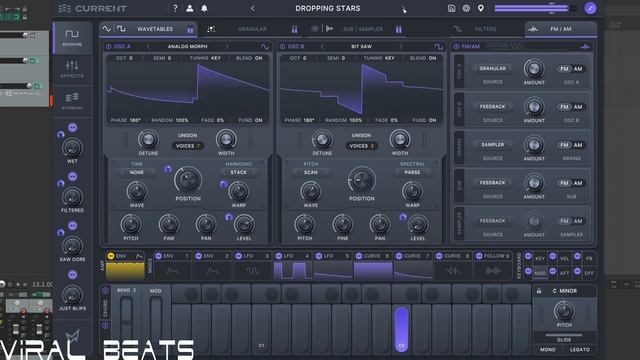Open the user account icon
The height and width of the screenshot is (360, 640).
tap(190, 8)
